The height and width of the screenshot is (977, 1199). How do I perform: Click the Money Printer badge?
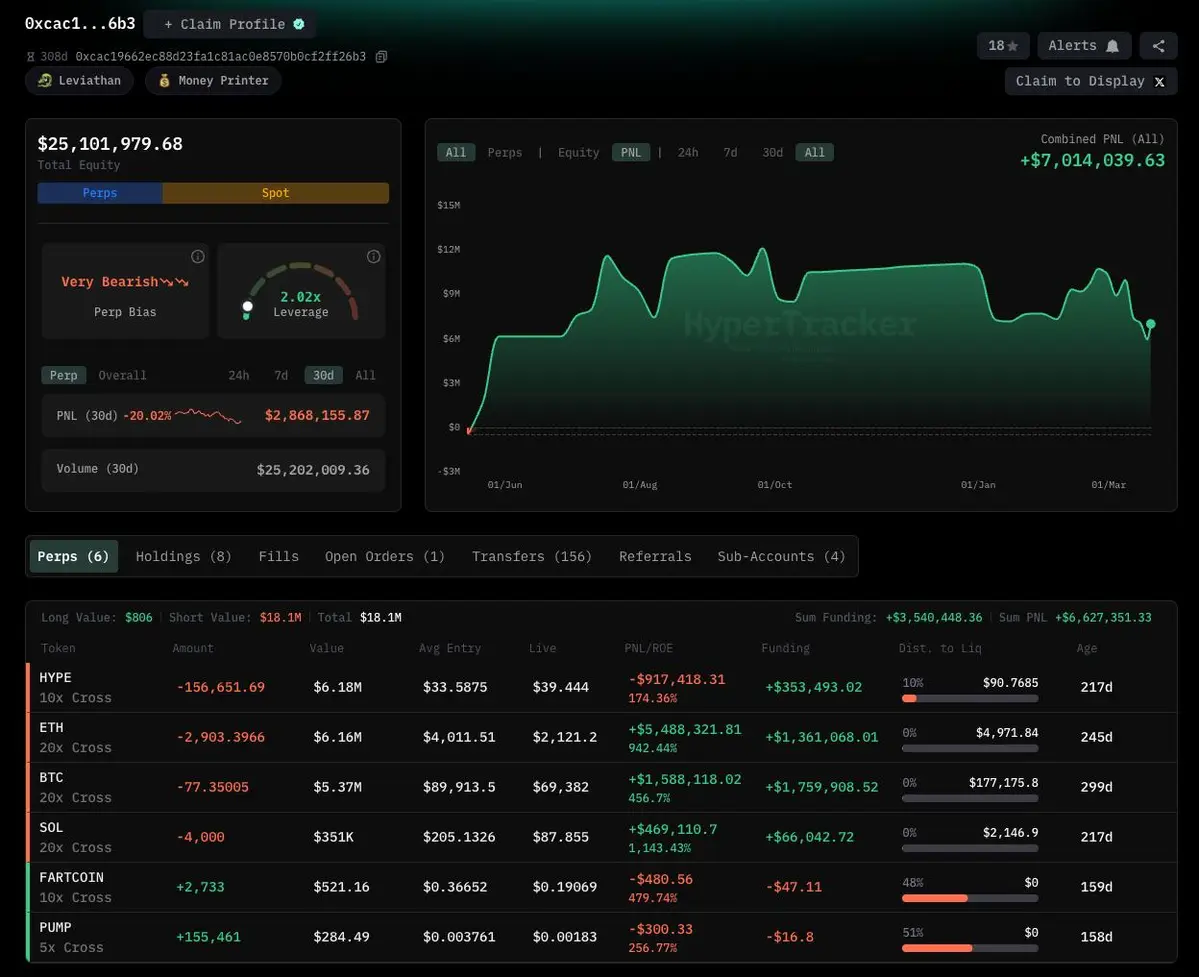(x=213, y=81)
